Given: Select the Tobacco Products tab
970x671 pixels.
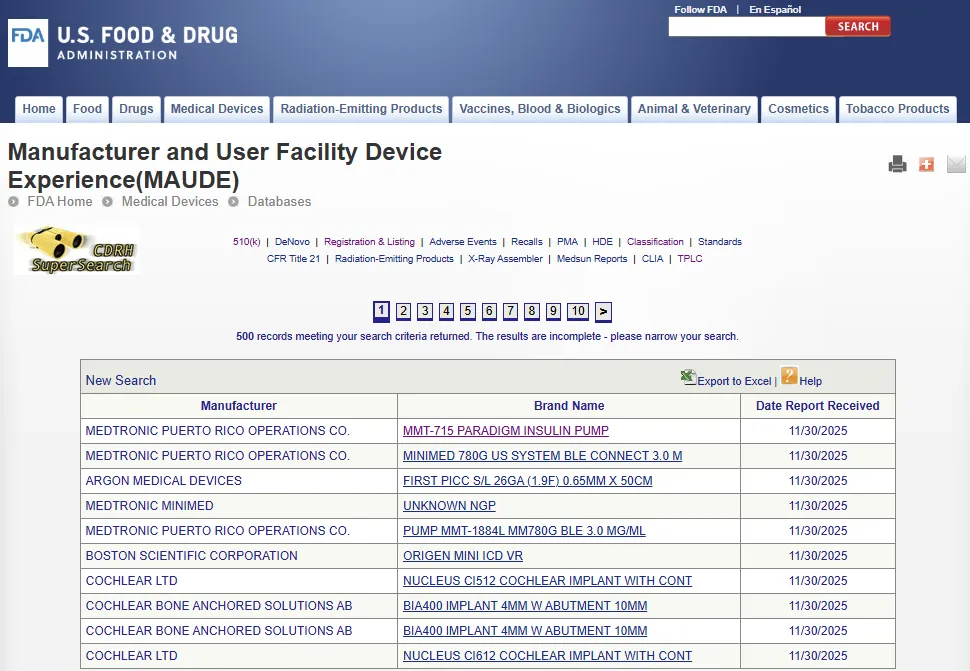Looking at the screenshot, I should point(898,109).
